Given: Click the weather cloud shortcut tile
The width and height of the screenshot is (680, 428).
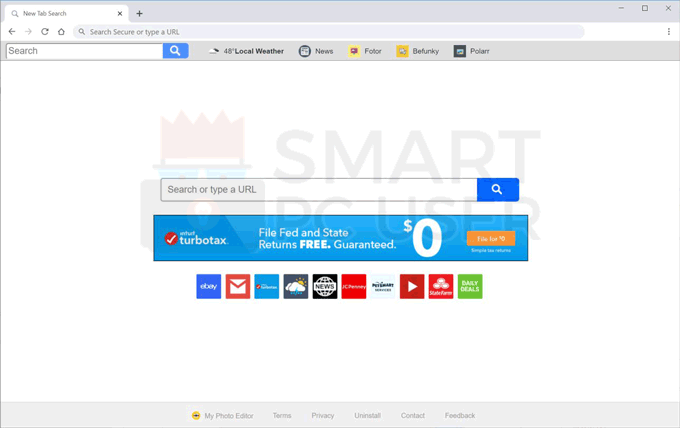Looking at the screenshot, I should tap(296, 286).
